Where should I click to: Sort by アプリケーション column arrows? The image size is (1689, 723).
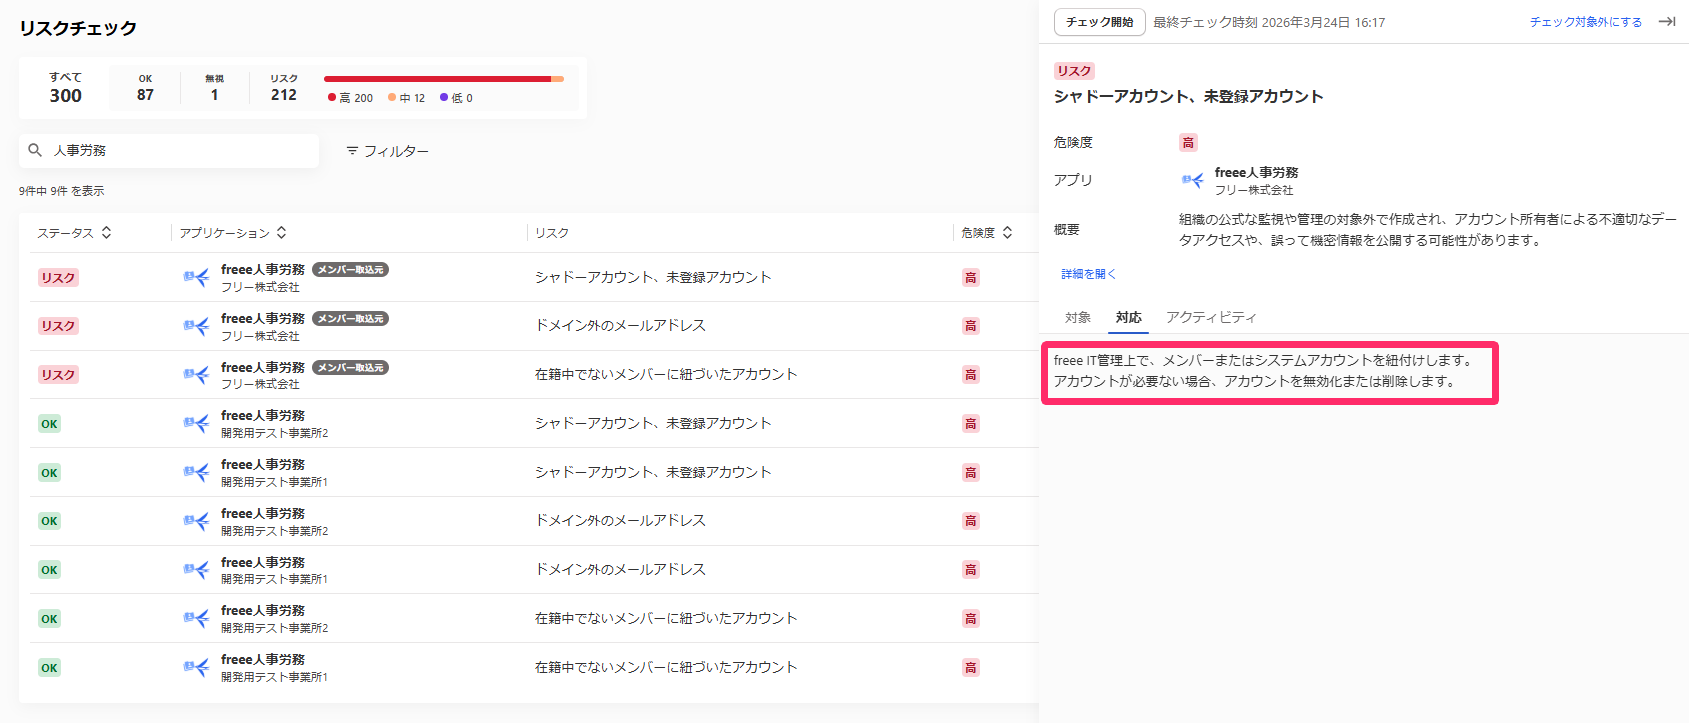pyautogui.click(x=282, y=232)
